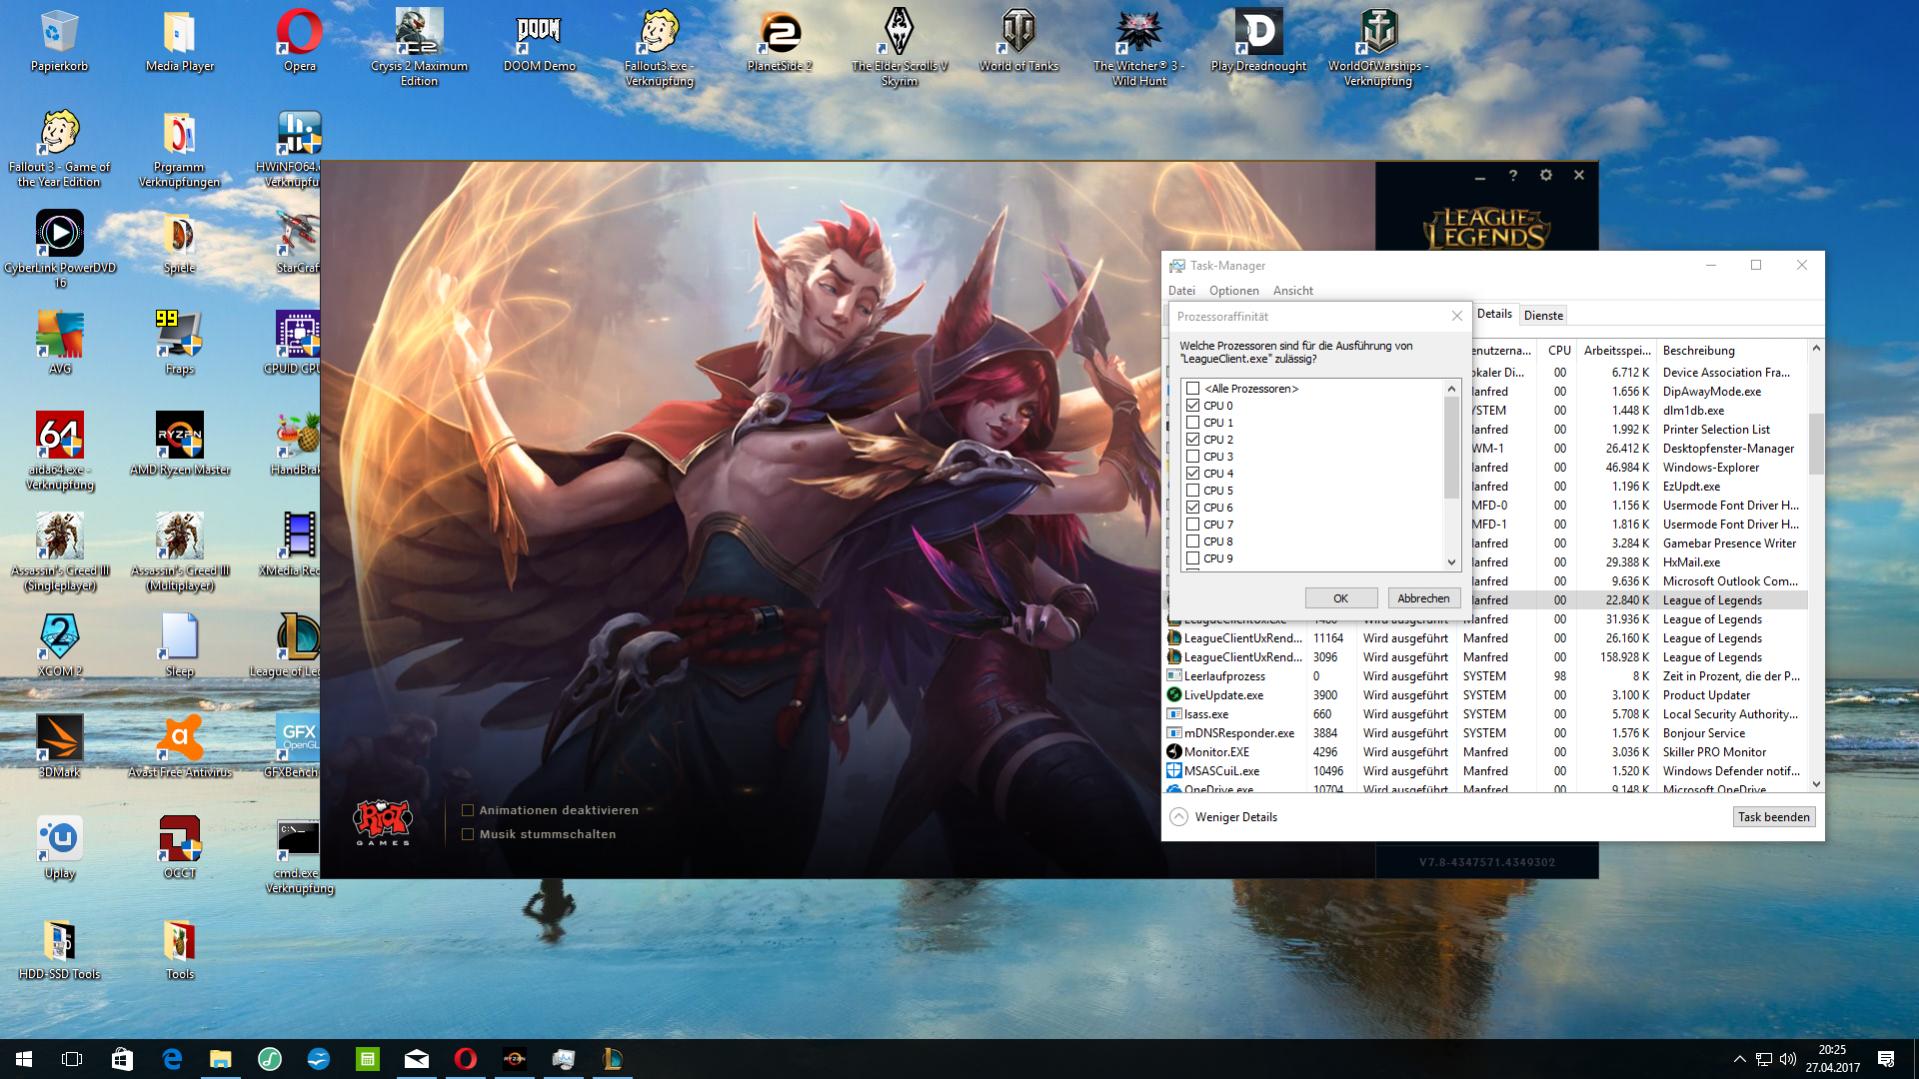Open the Windows Start button
The height and width of the screenshot is (1079, 1919).
[24, 1059]
